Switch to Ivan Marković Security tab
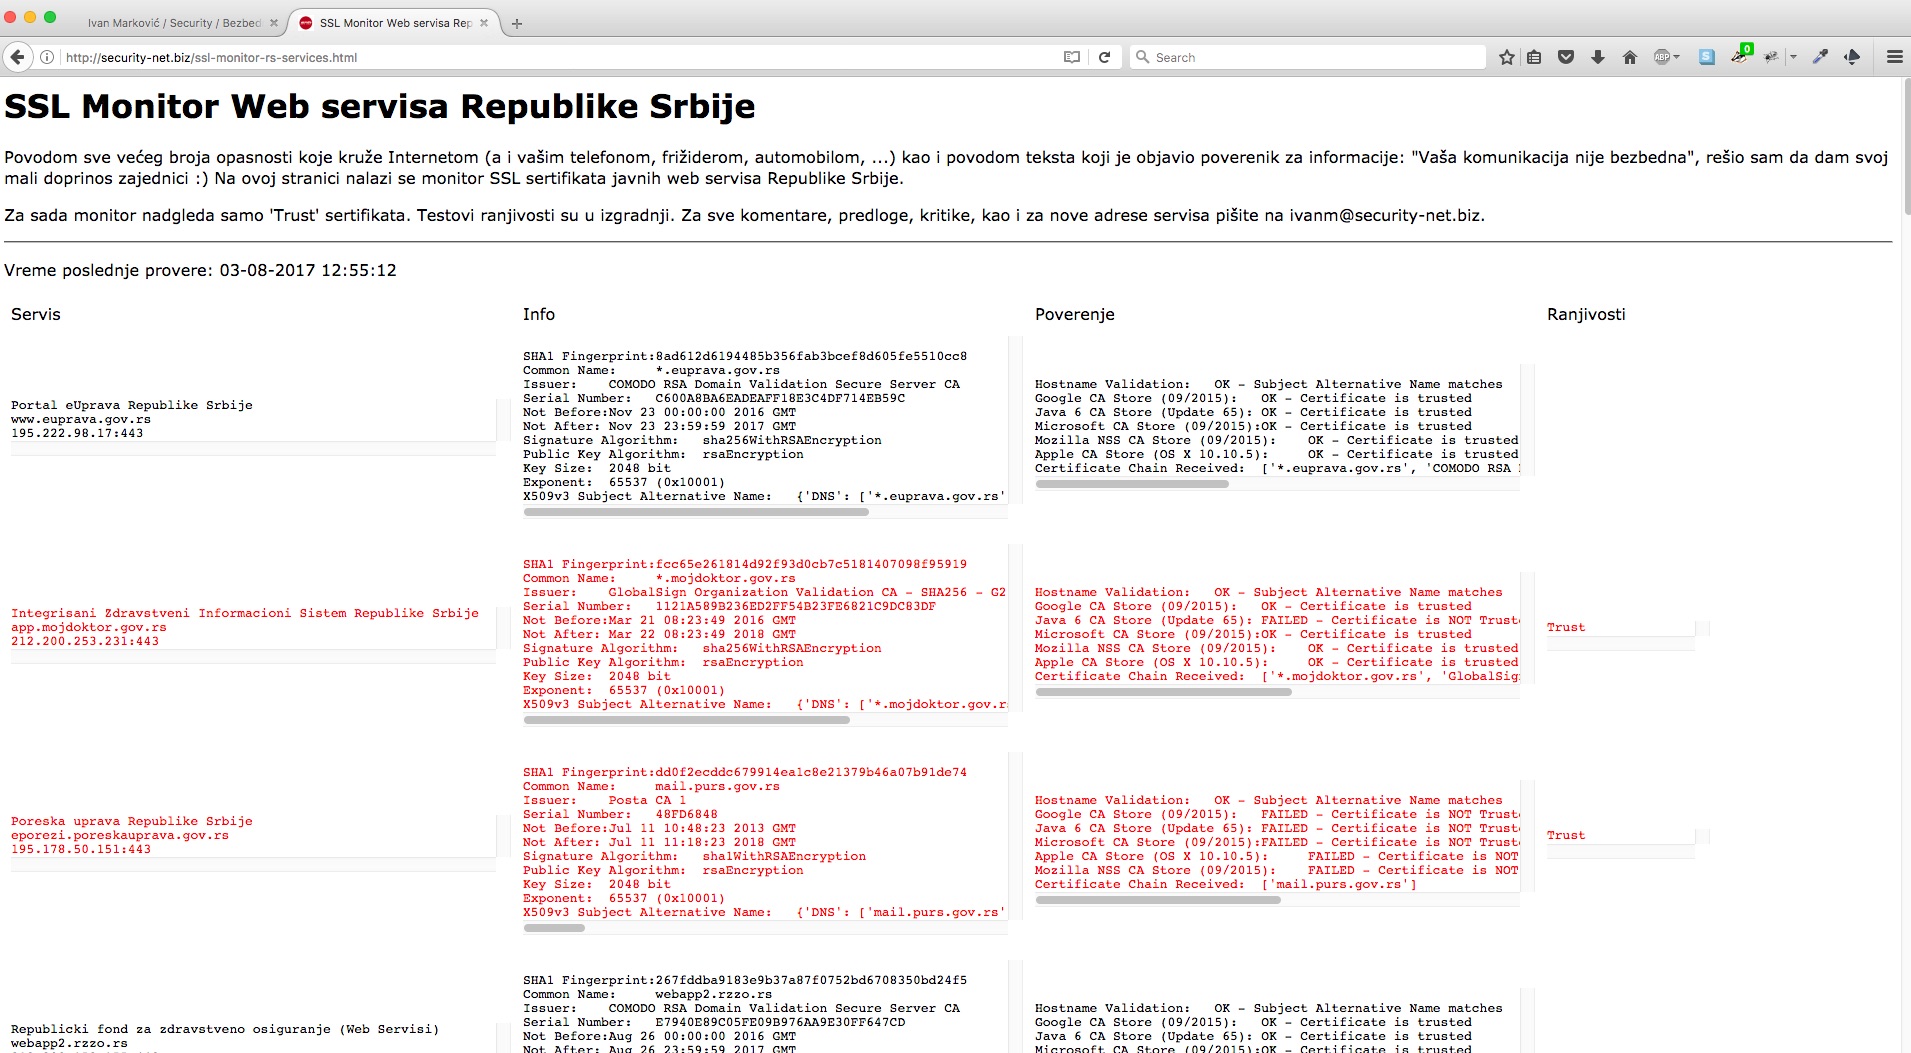Screen dimensions: 1911x1053 (174, 23)
